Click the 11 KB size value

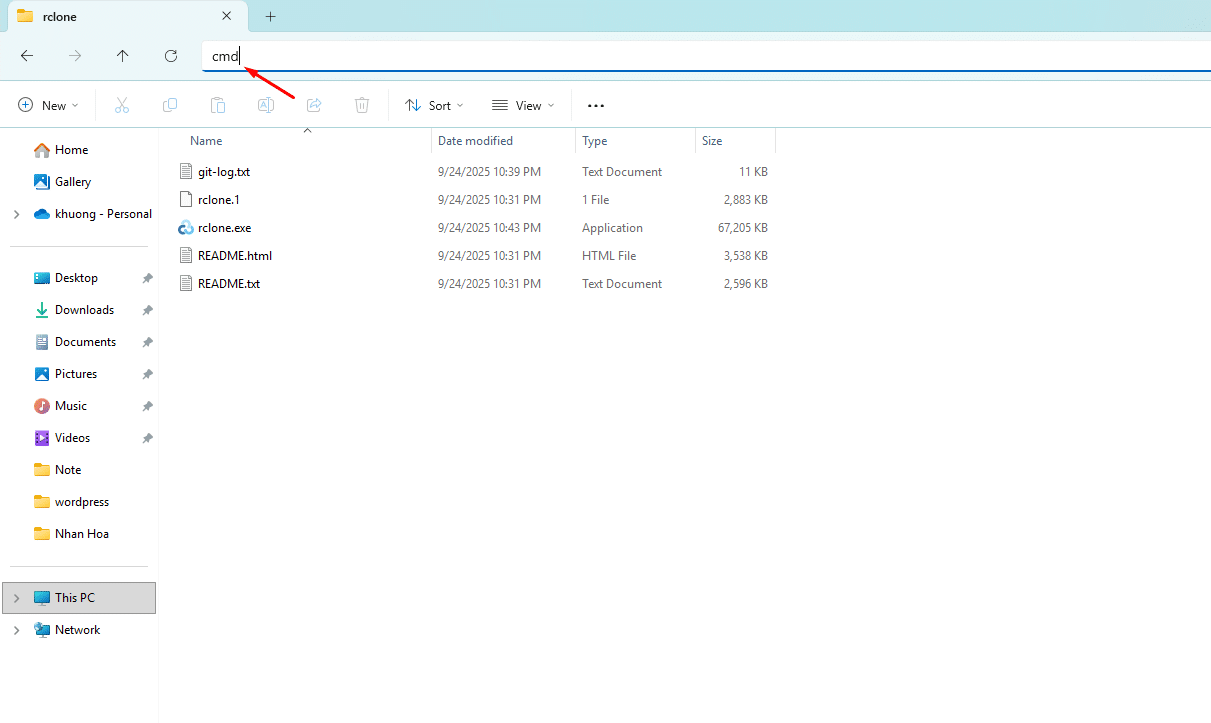click(754, 172)
